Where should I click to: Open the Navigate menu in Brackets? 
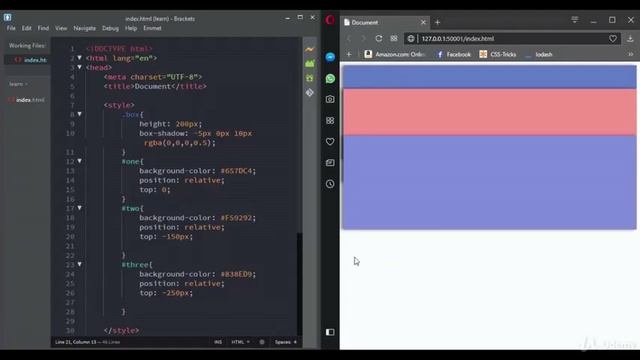(x=84, y=28)
